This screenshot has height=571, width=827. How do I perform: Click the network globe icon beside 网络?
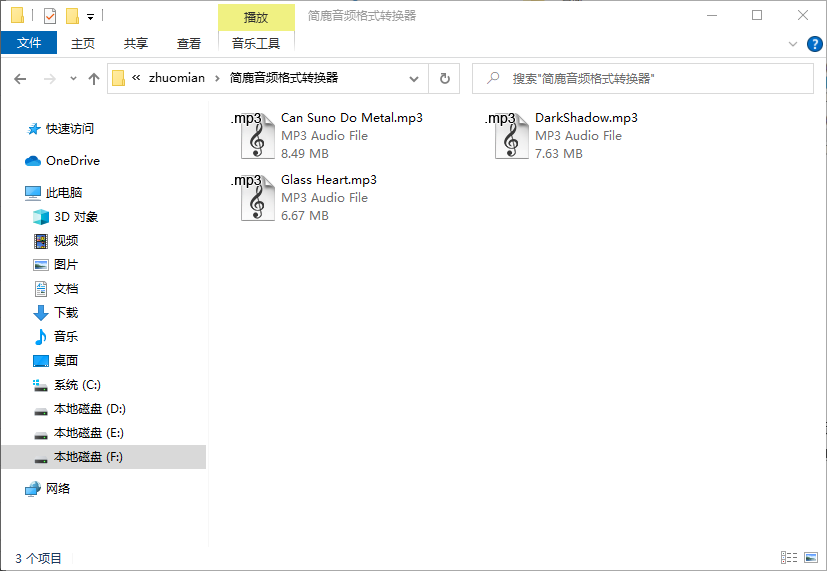33,489
